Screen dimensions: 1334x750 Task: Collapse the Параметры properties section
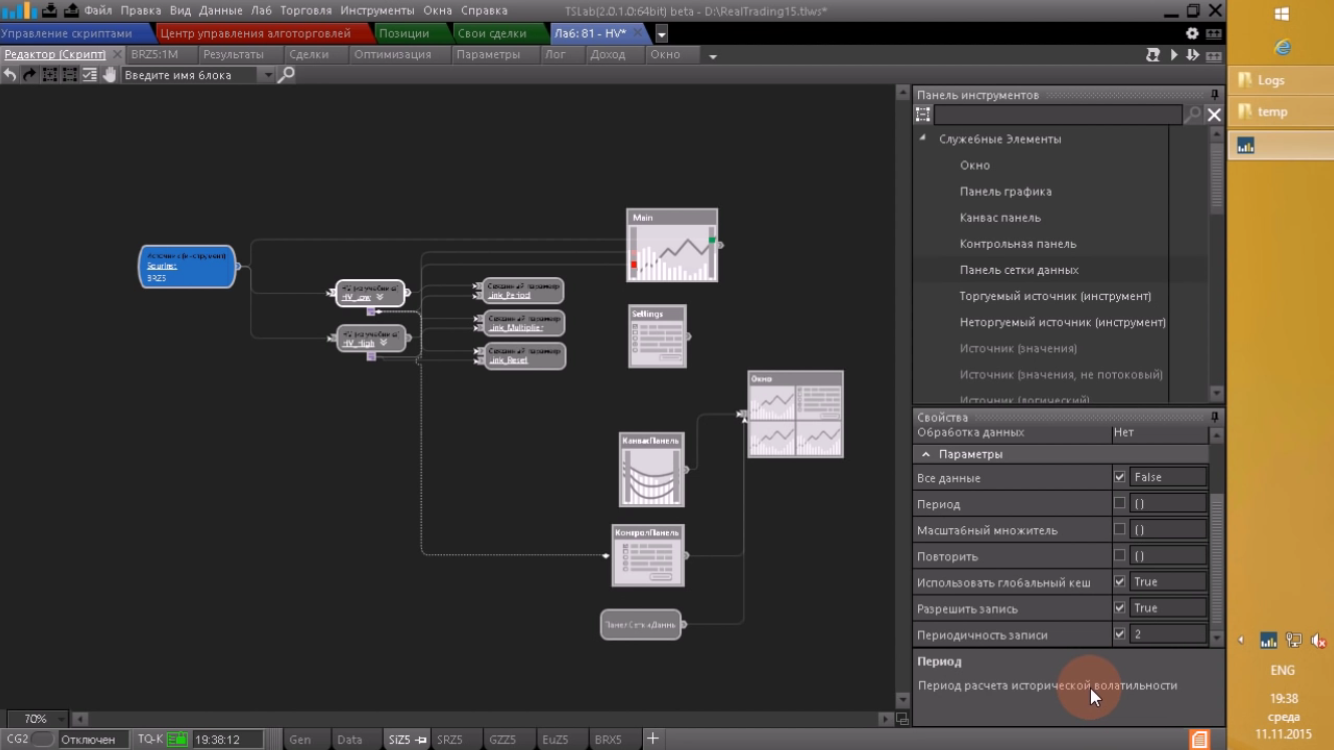(926, 454)
